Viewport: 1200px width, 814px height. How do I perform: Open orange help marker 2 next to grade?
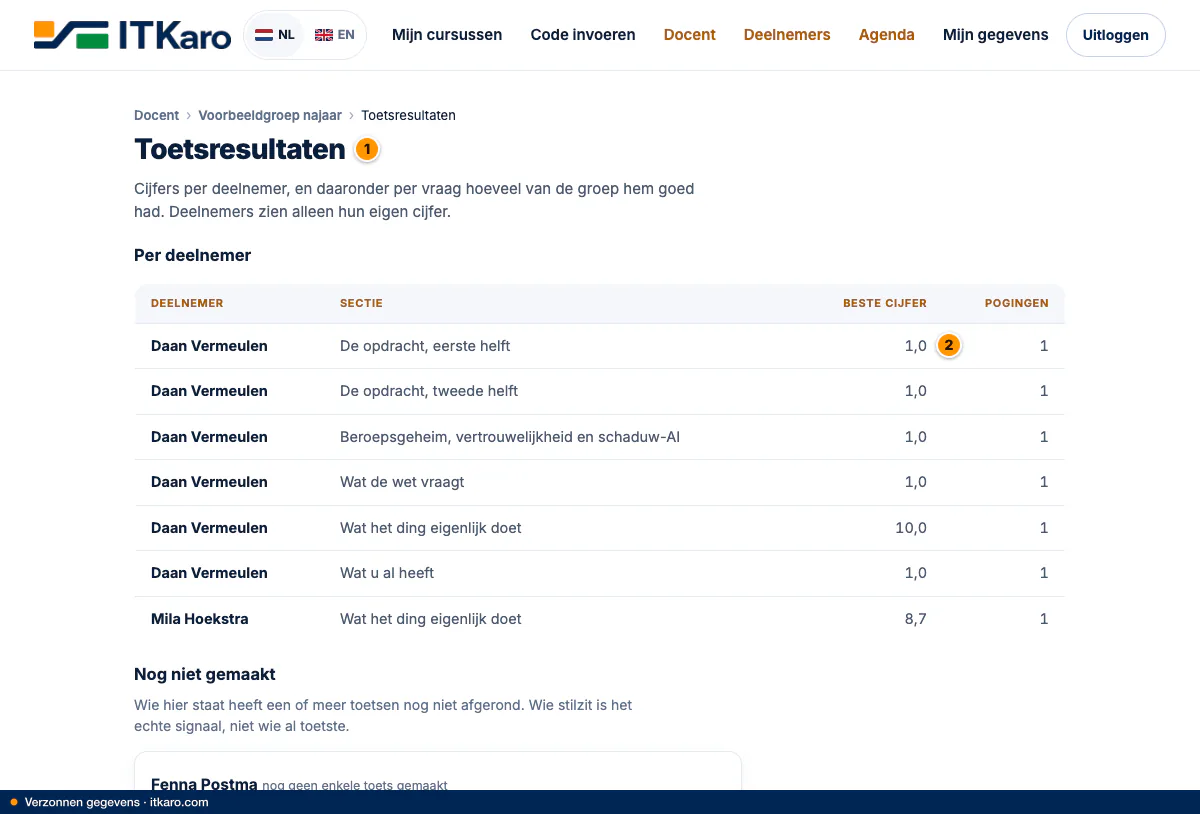pyautogui.click(x=948, y=346)
